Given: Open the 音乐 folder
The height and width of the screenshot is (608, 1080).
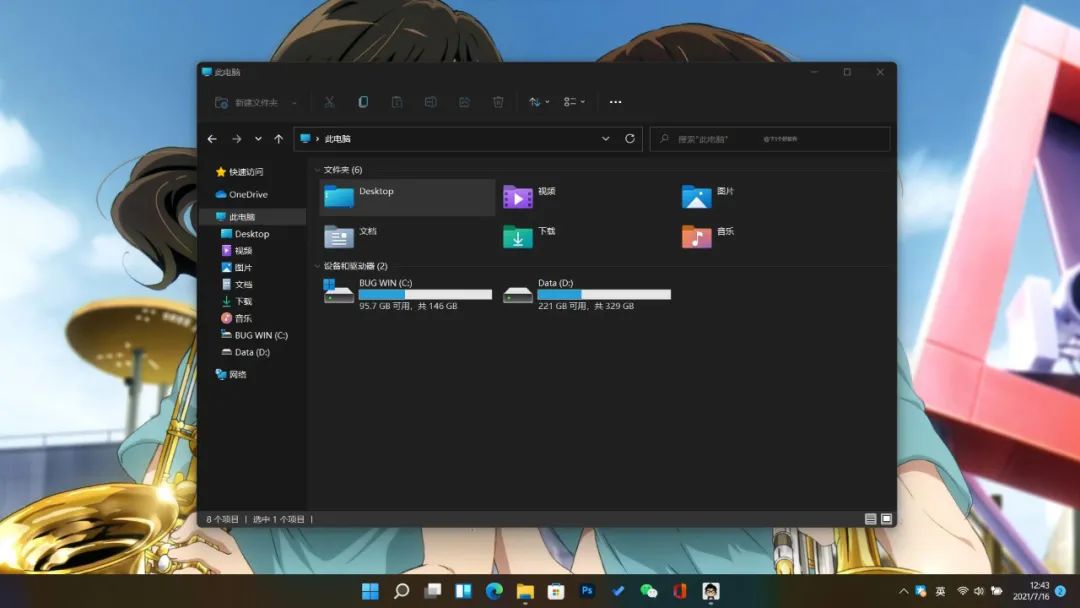Looking at the screenshot, I should (x=709, y=236).
